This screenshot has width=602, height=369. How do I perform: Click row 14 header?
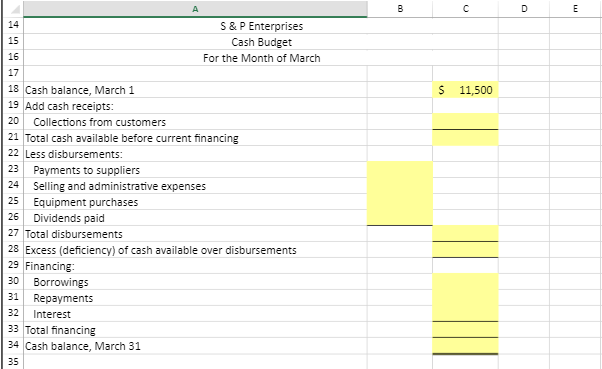click(13, 25)
